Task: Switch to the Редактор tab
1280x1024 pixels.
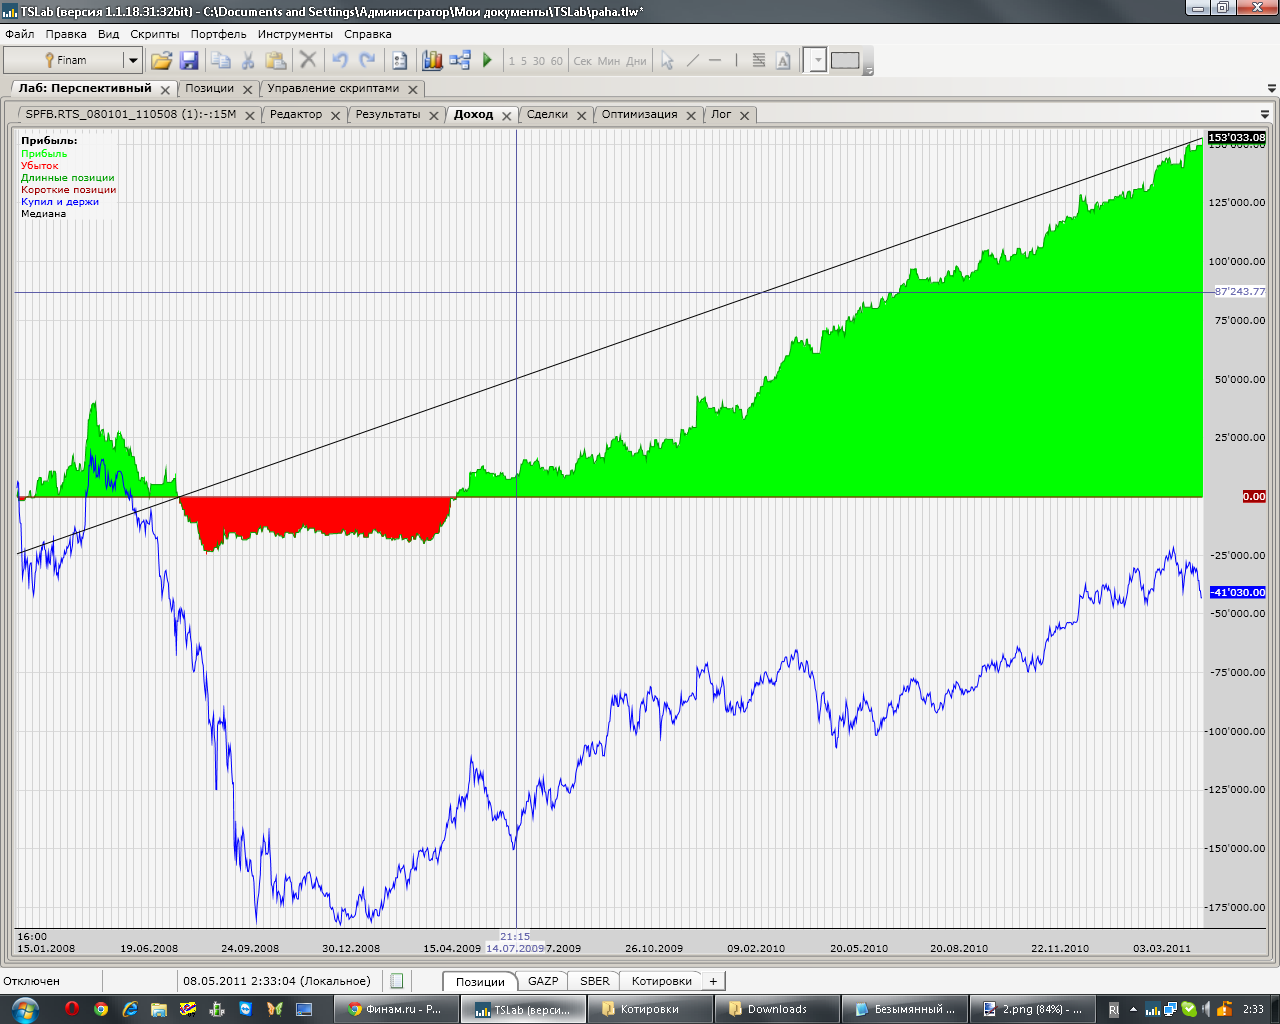Action: pos(296,114)
